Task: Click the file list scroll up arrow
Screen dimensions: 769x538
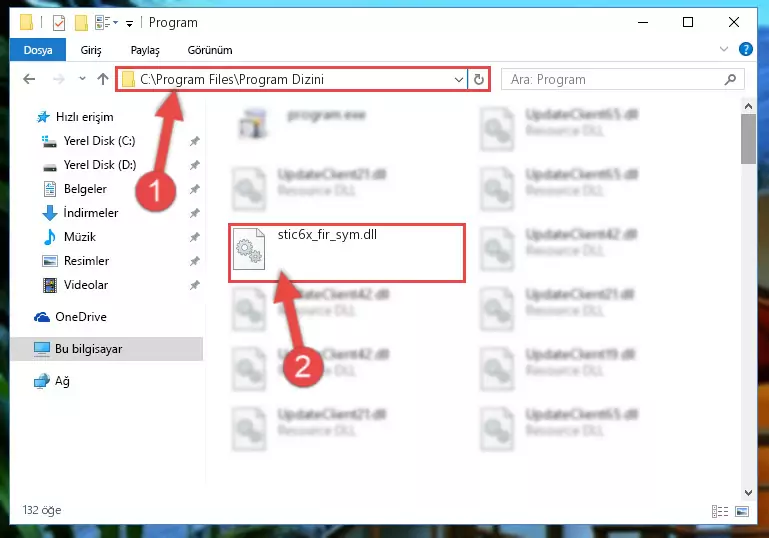Action: pyautogui.click(x=748, y=106)
